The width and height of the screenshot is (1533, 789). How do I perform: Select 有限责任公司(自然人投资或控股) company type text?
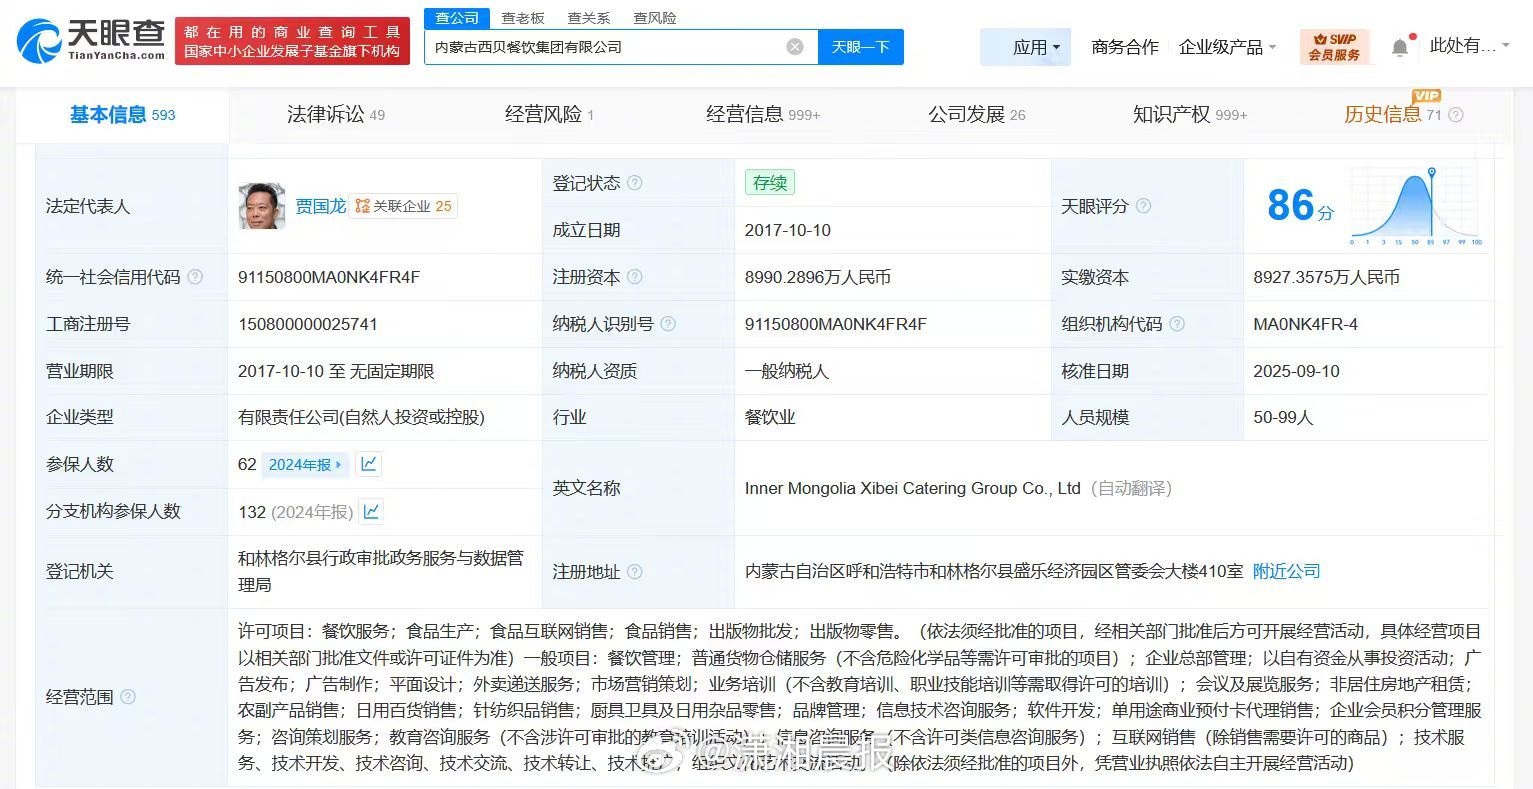coord(361,417)
